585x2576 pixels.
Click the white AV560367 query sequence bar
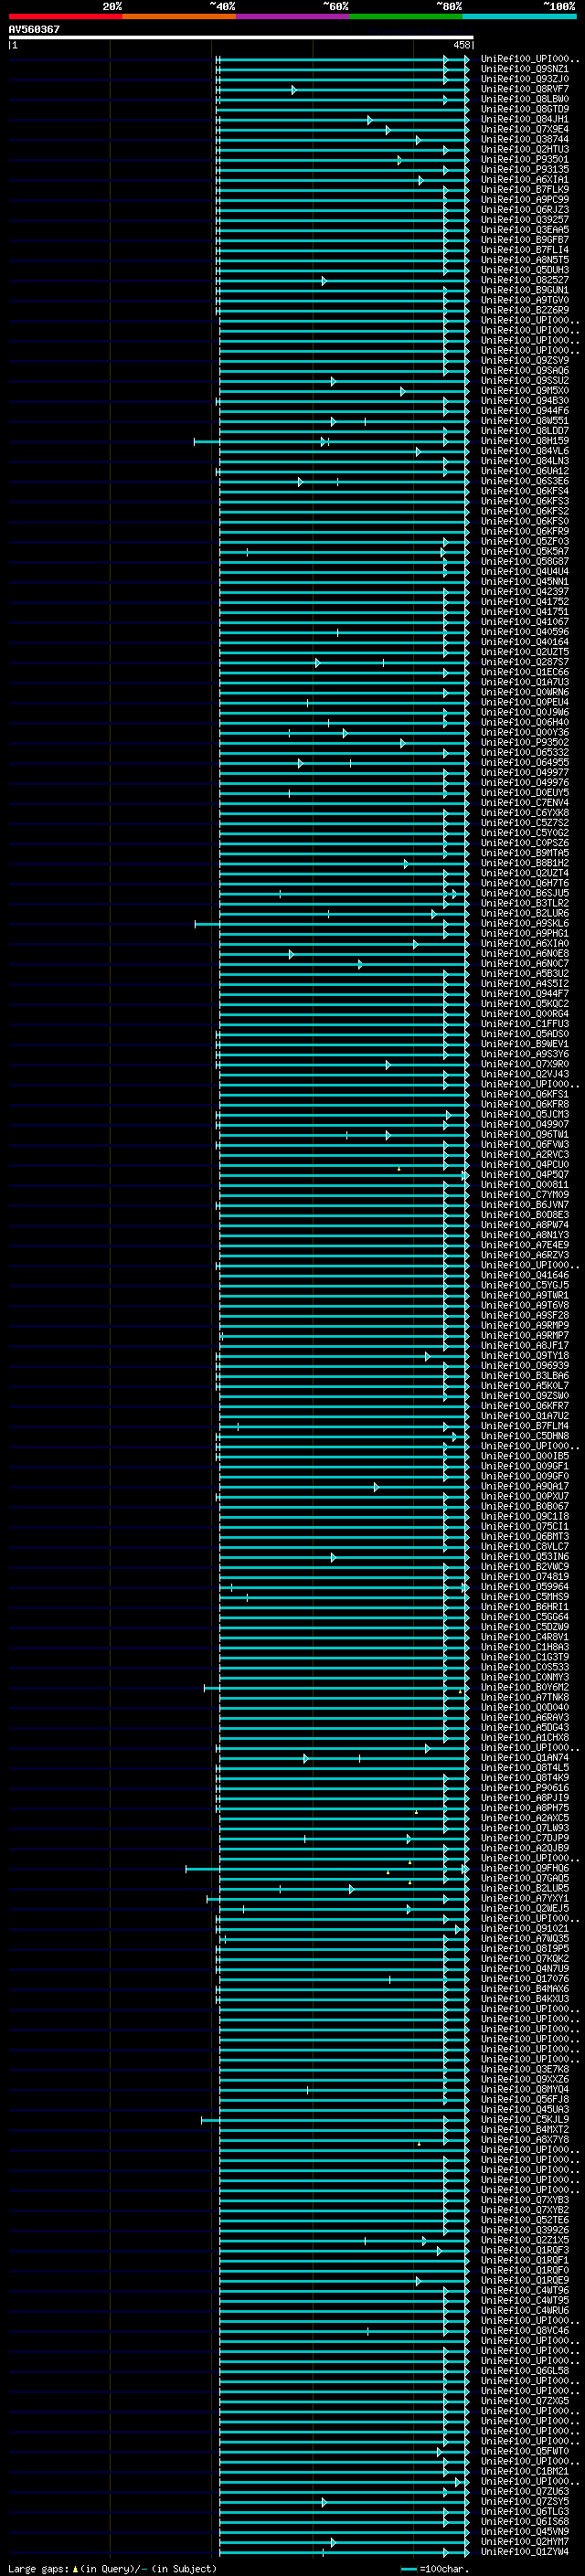point(241,38)
